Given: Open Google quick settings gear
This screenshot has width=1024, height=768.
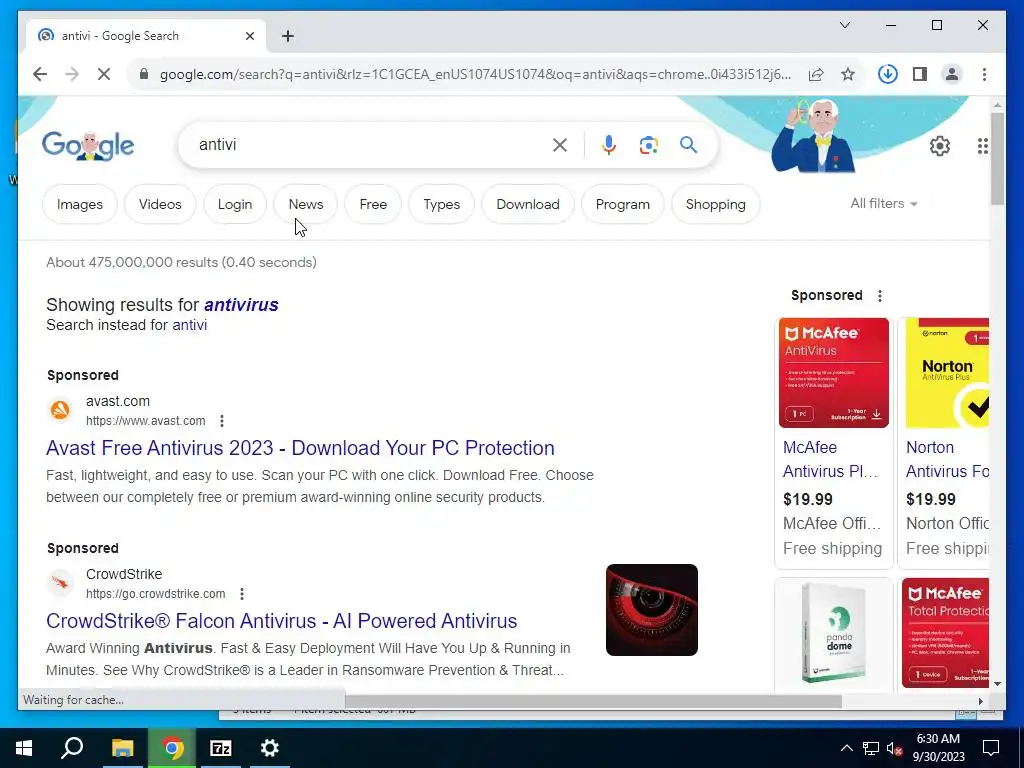Looking at the screenshot, I should click(940, 146).
